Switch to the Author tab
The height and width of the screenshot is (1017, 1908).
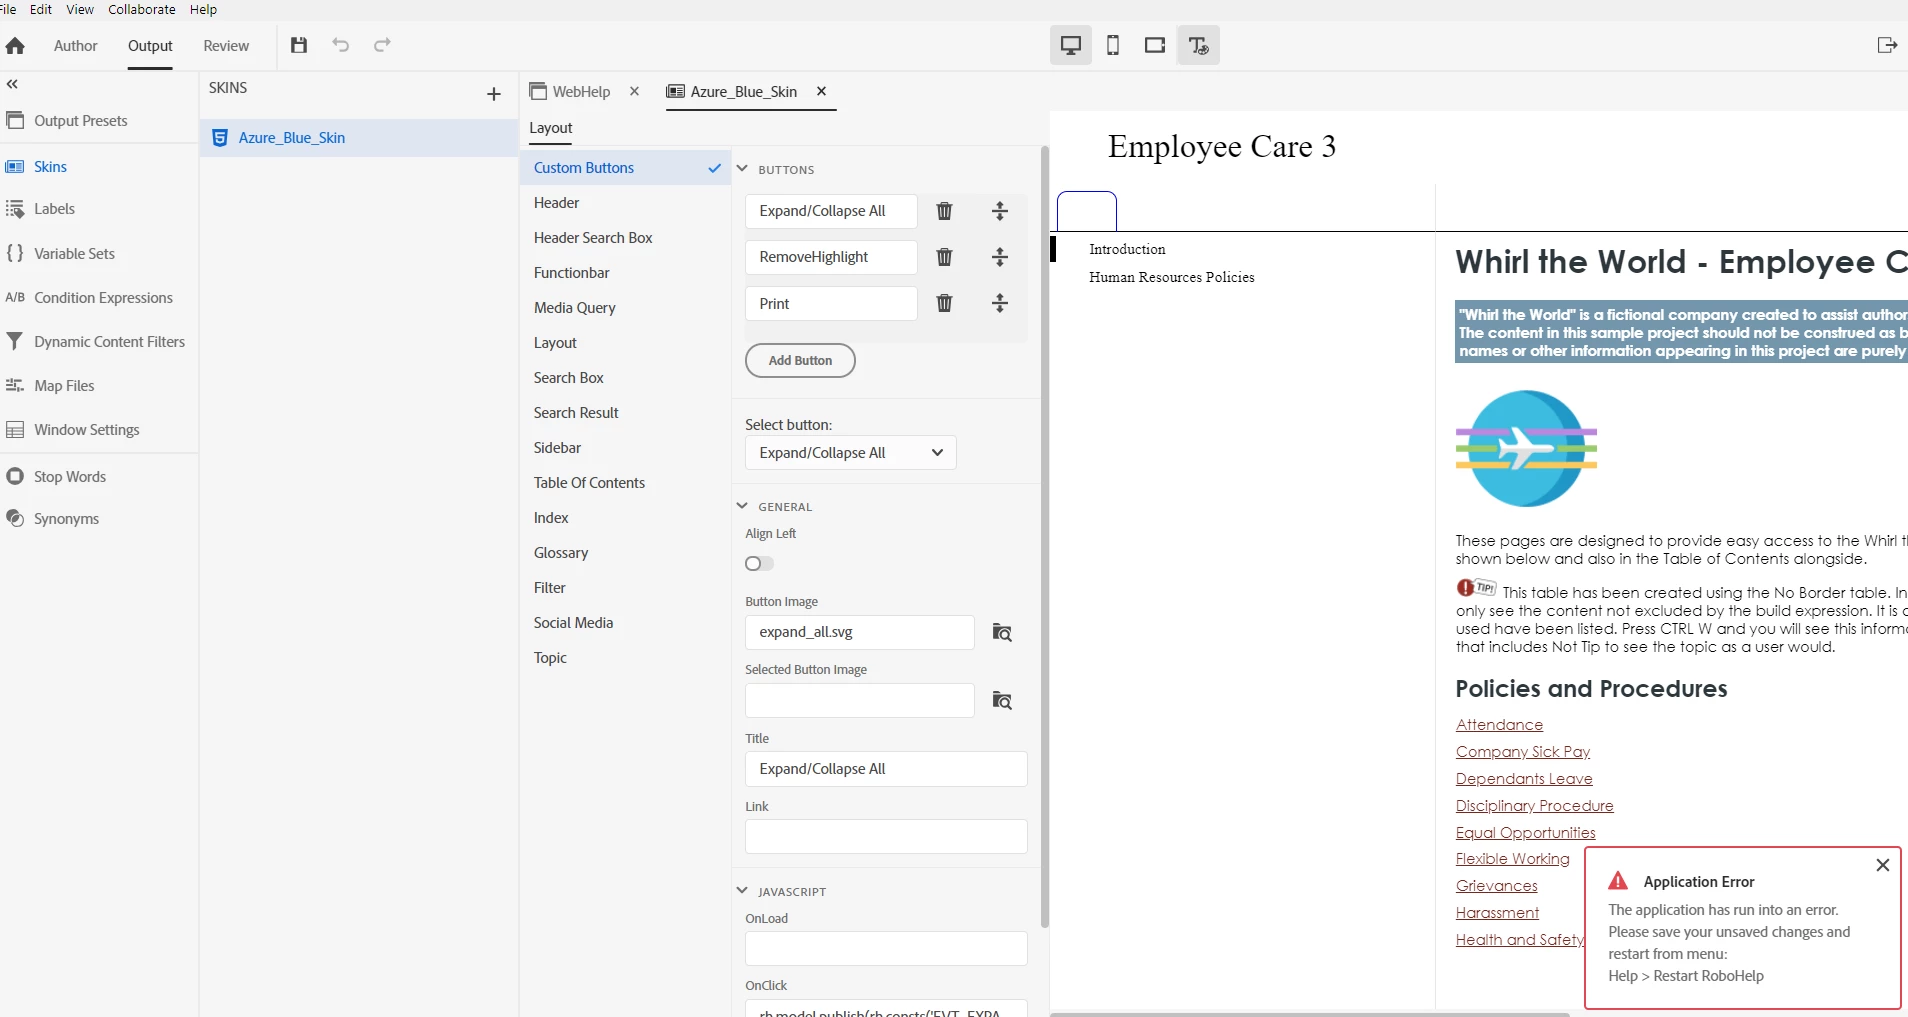tap(76, 46)
